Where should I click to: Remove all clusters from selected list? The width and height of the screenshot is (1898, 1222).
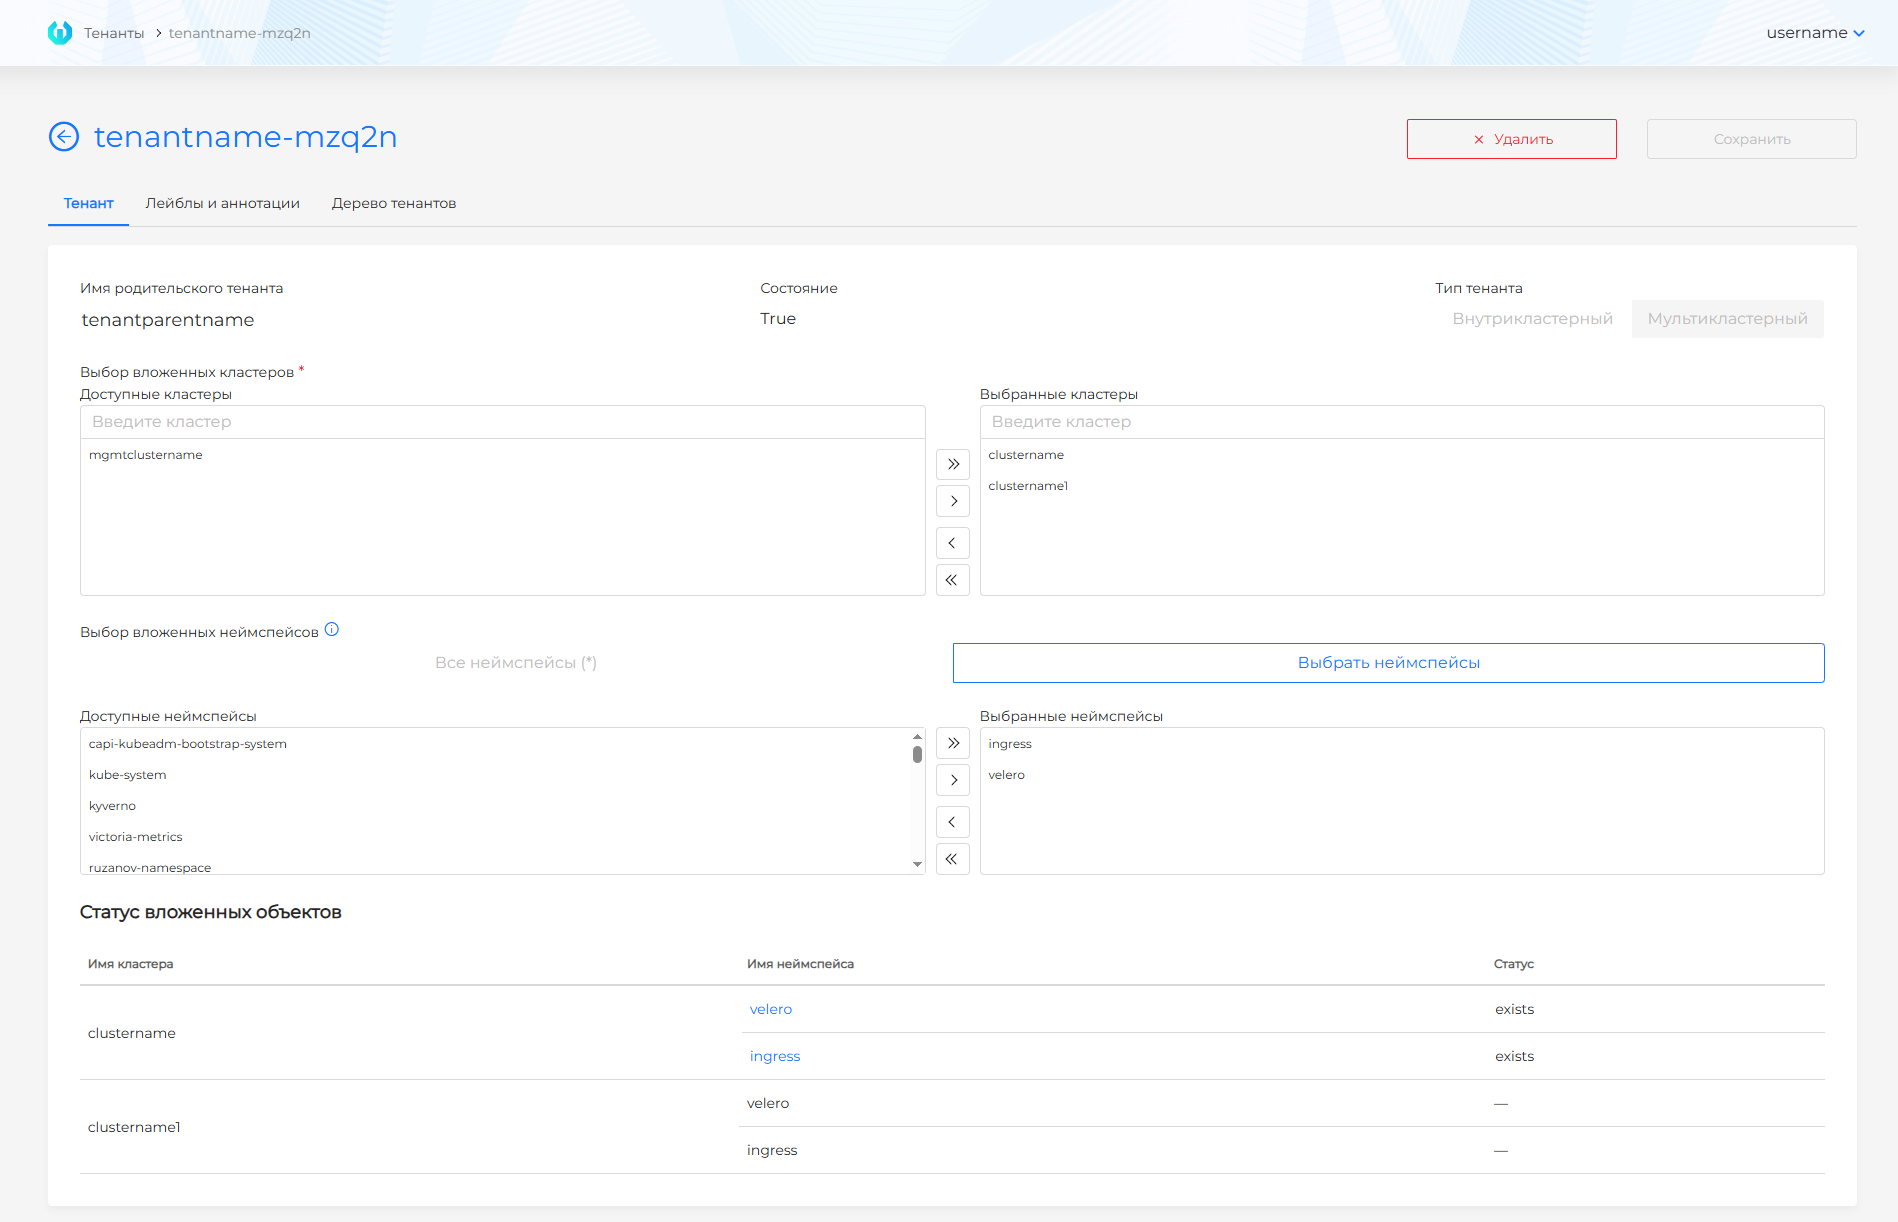(x=952, y=580)
